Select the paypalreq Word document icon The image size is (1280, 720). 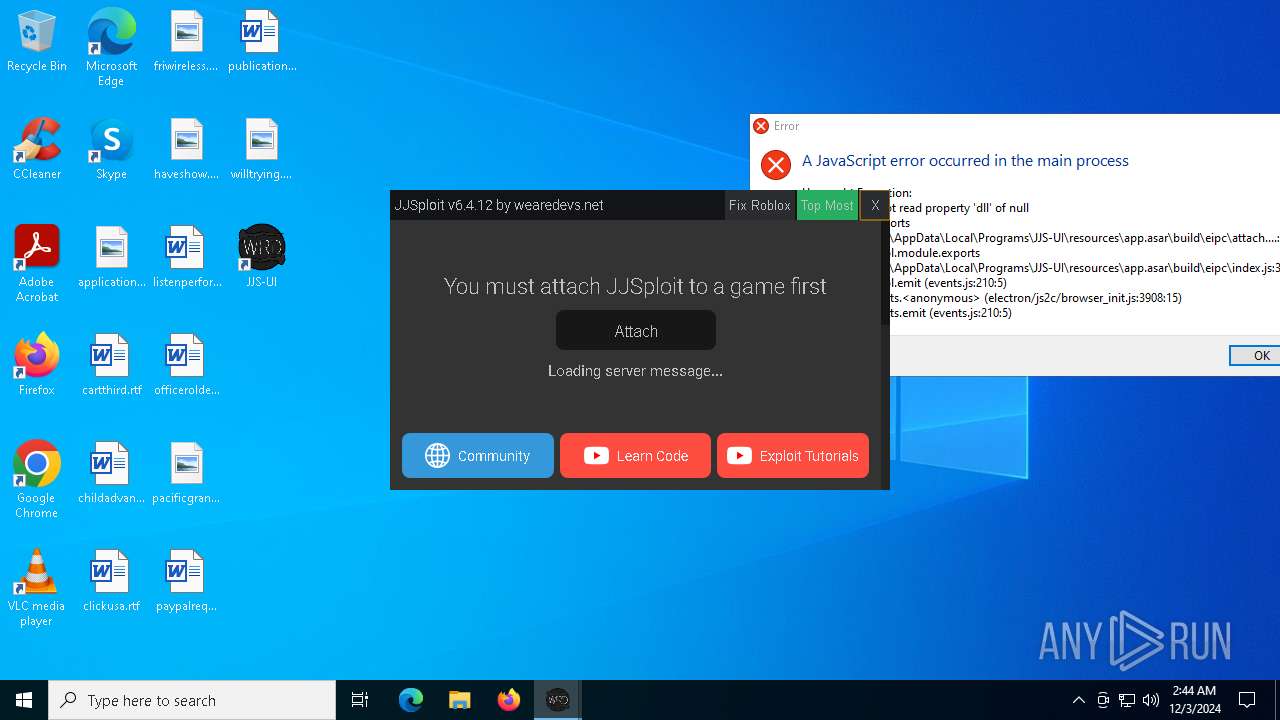tap(186, 582)
